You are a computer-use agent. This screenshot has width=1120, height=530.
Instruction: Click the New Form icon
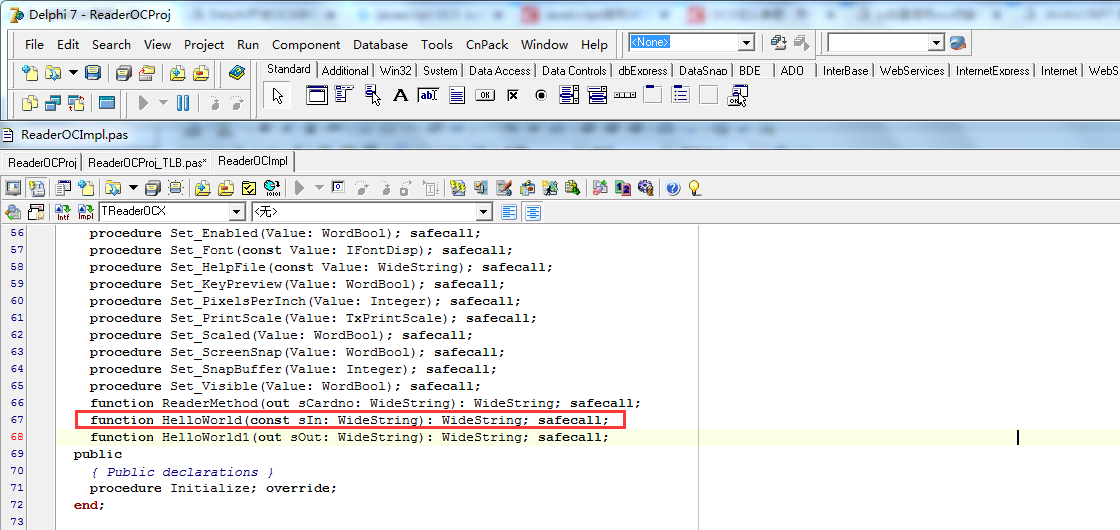click(x=107, y=104)
